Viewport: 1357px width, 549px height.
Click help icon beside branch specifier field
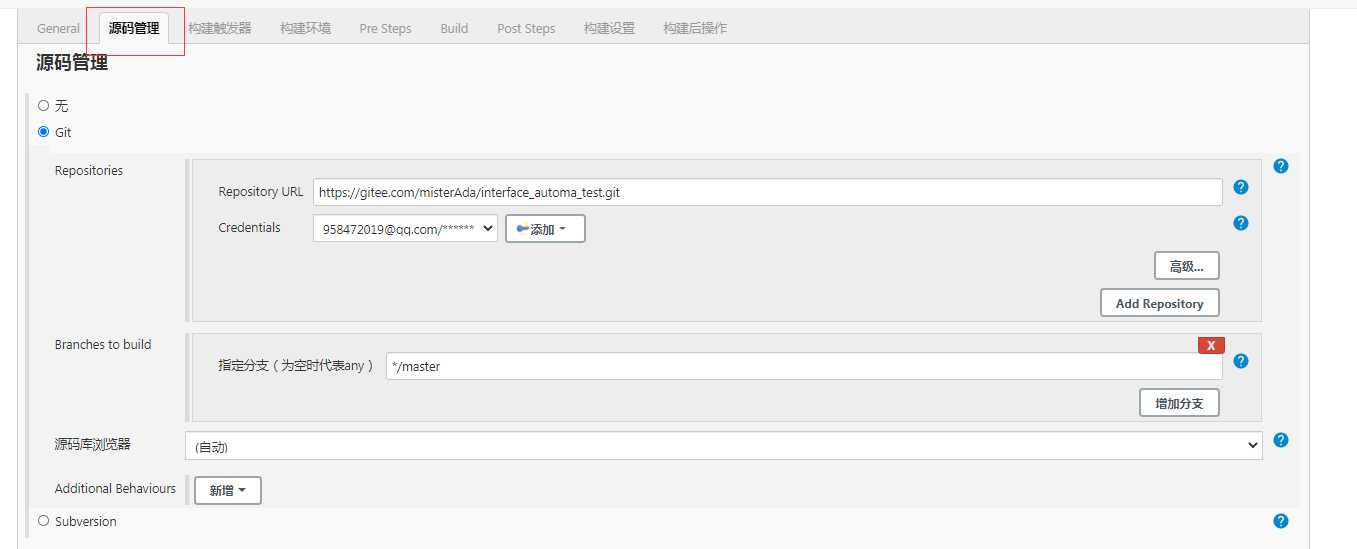pyautogui.click(x=1241, y=361)
